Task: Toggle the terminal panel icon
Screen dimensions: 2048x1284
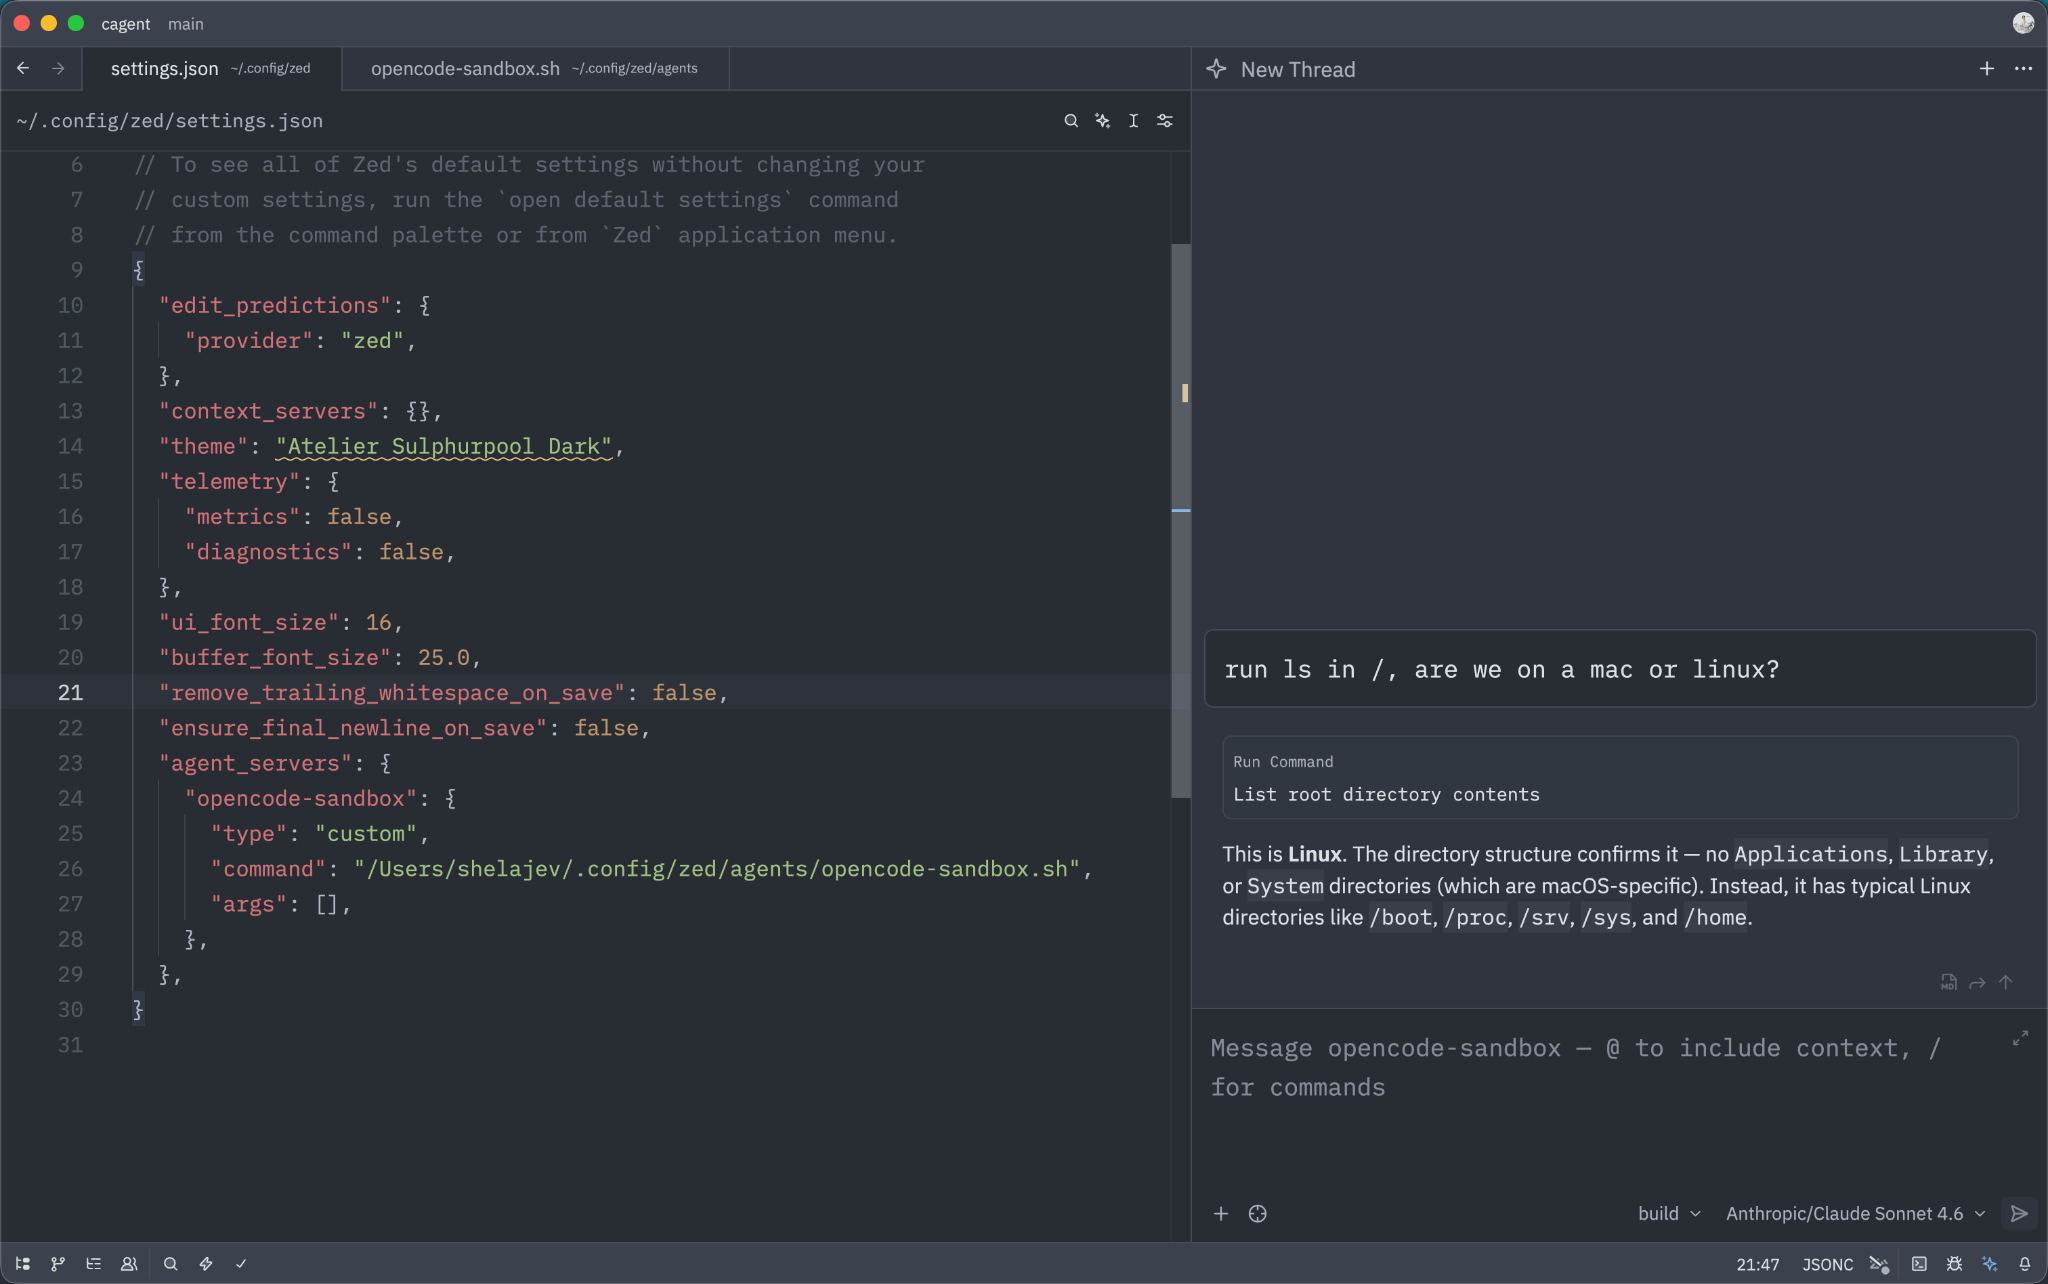Action: tap(1919, 1264)
